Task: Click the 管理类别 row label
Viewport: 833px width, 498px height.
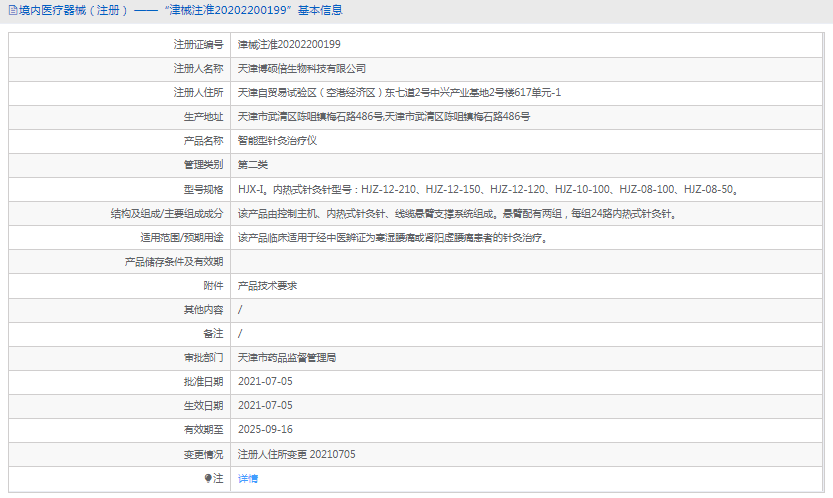Action: pos(203,165)
